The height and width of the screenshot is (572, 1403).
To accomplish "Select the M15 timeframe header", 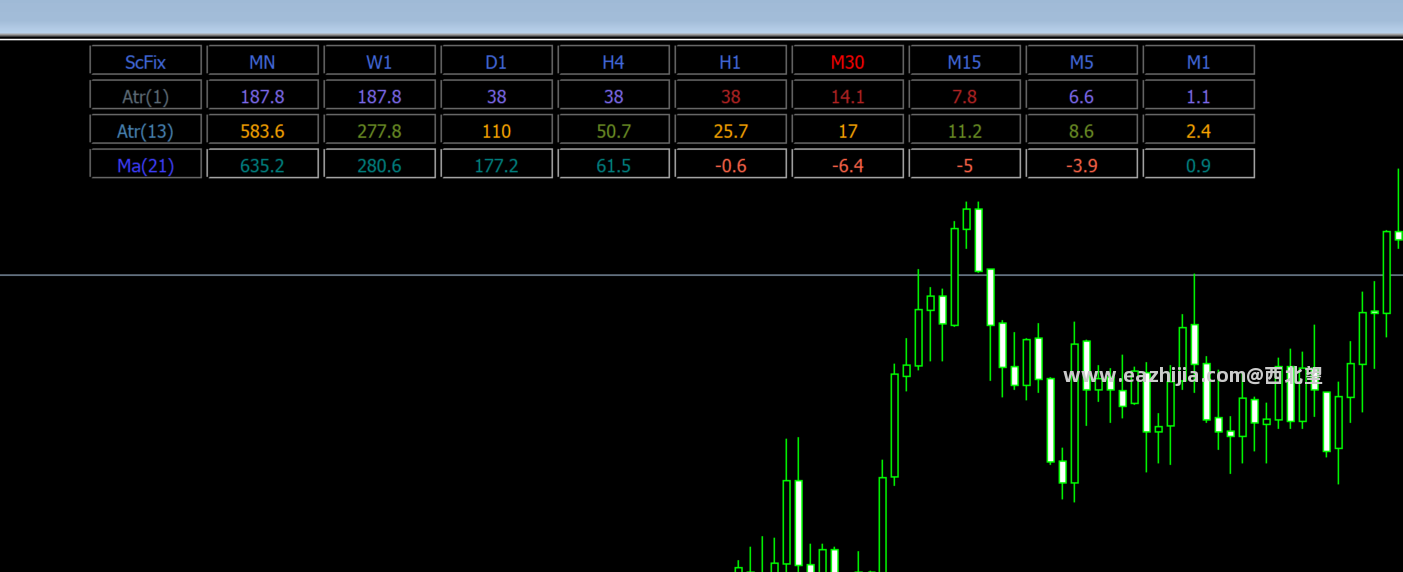I will (965, 60).
